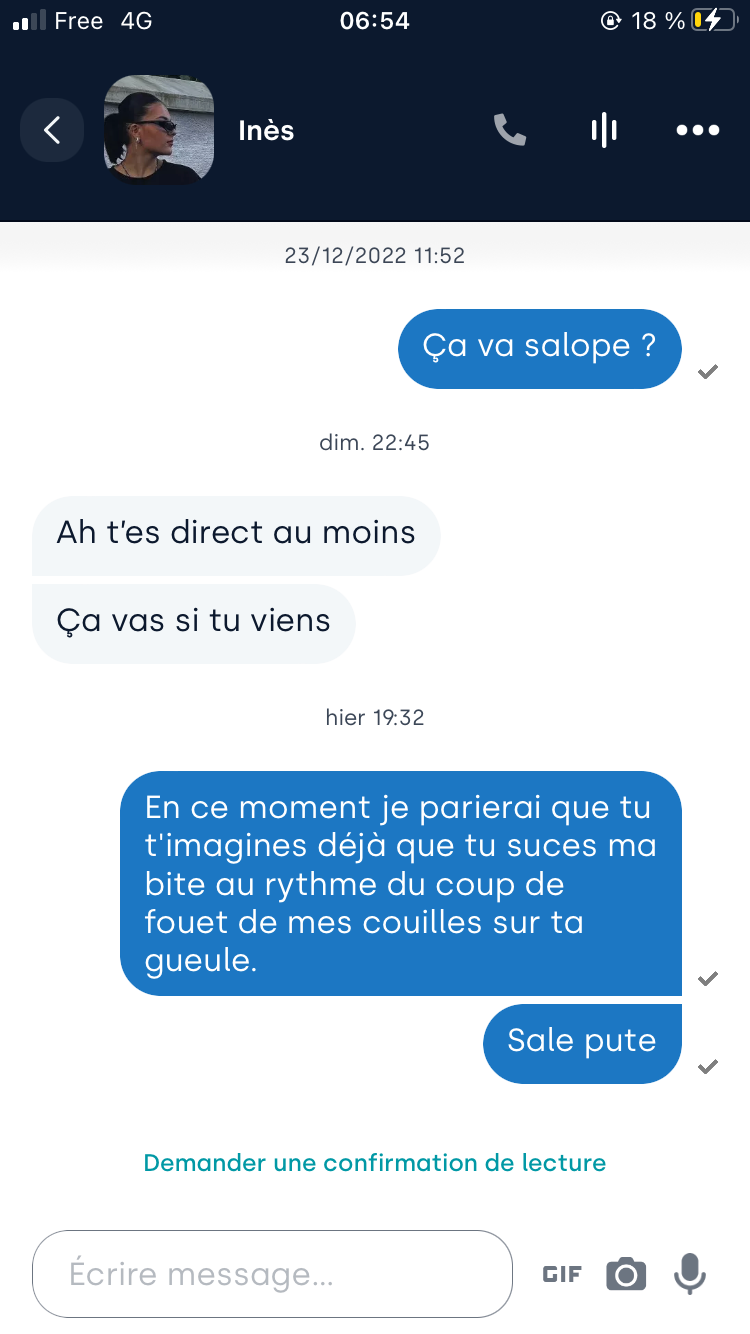Tap the battery indicator in status bar
750x1334 pixels.
(x=718, y=21)
